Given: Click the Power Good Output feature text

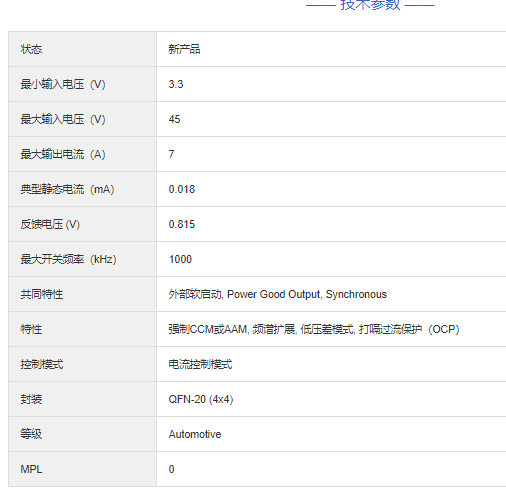Looking at the screenshot, I should tap(273, 294).
